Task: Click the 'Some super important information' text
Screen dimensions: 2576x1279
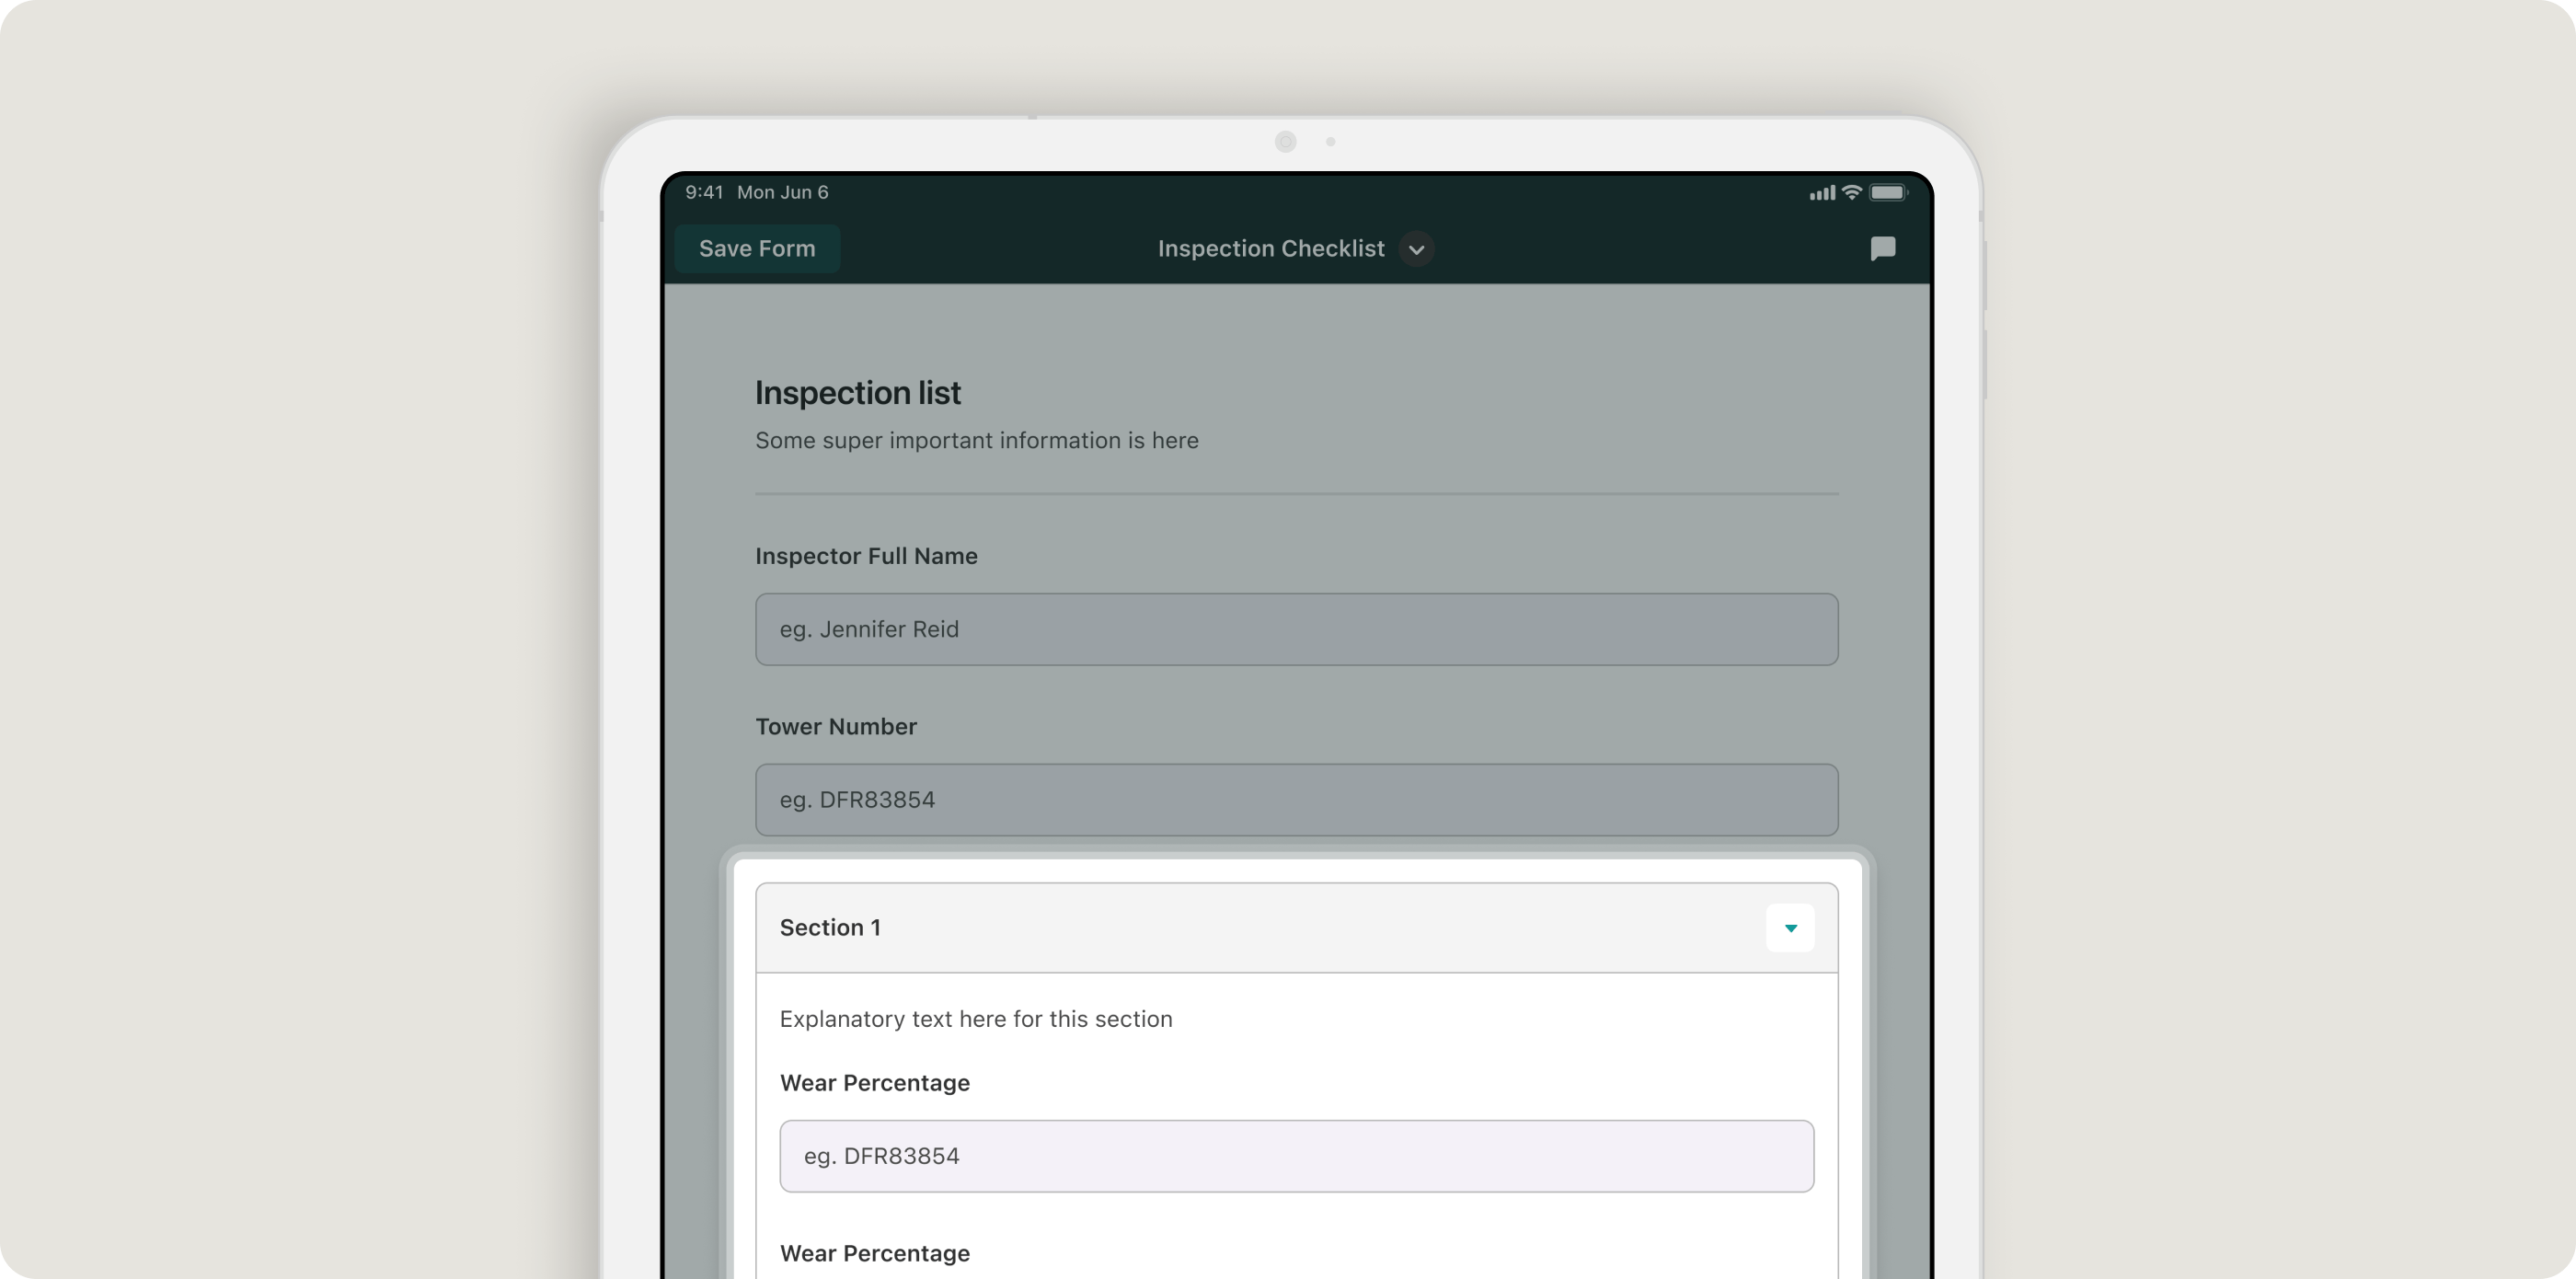Action: coord(976,441)
